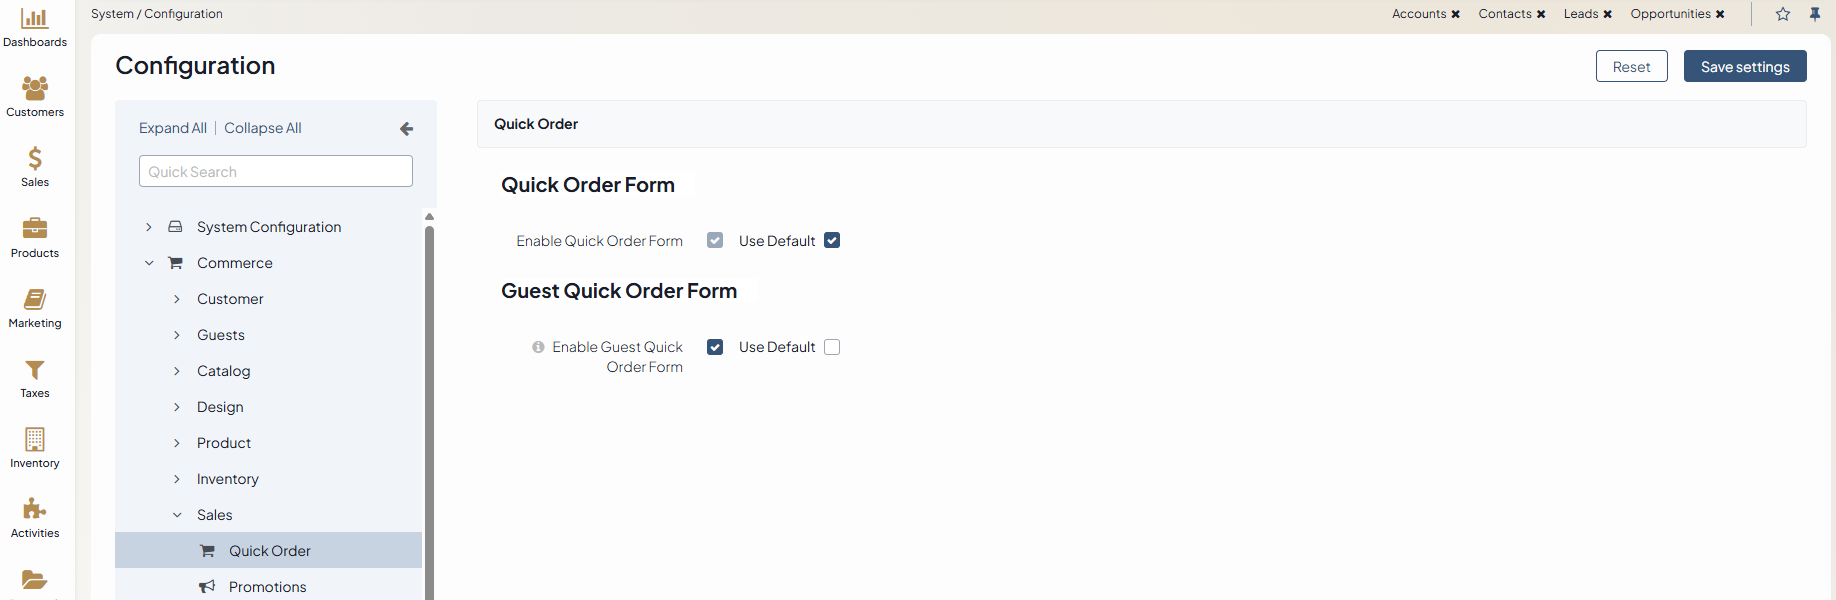Collapse the configuration sidebar with the arrow
The height and width of the screenshot is (600, 1836).
[x=406, y=129]
